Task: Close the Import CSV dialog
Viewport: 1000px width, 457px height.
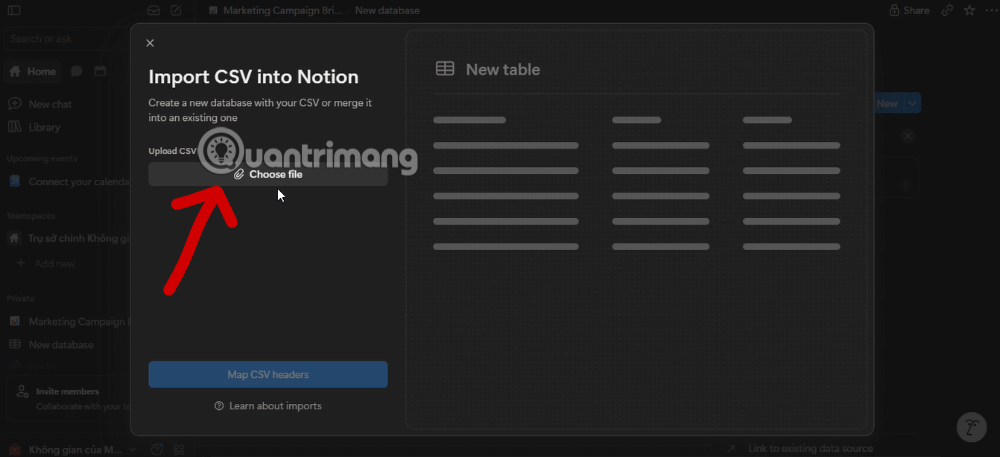Action: (x=150, y=43)
